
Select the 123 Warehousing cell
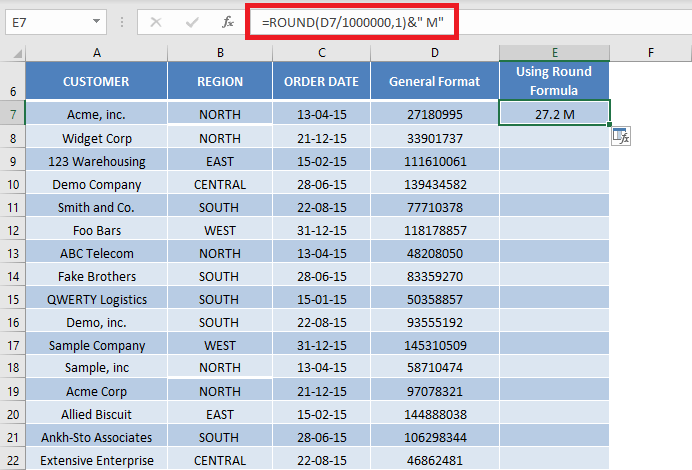point(96,161)
